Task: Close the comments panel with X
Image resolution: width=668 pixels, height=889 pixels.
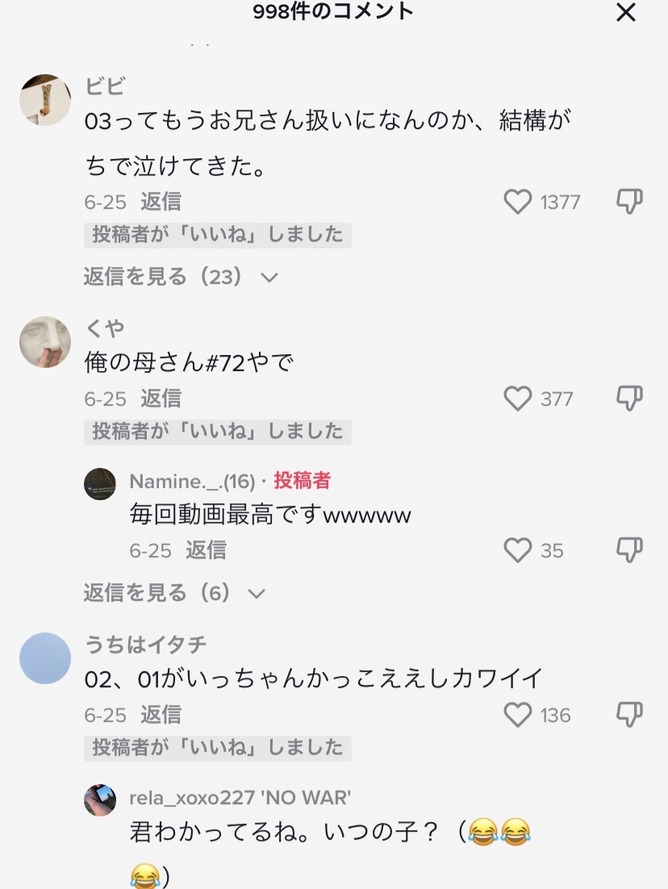Action: (626, 12)
